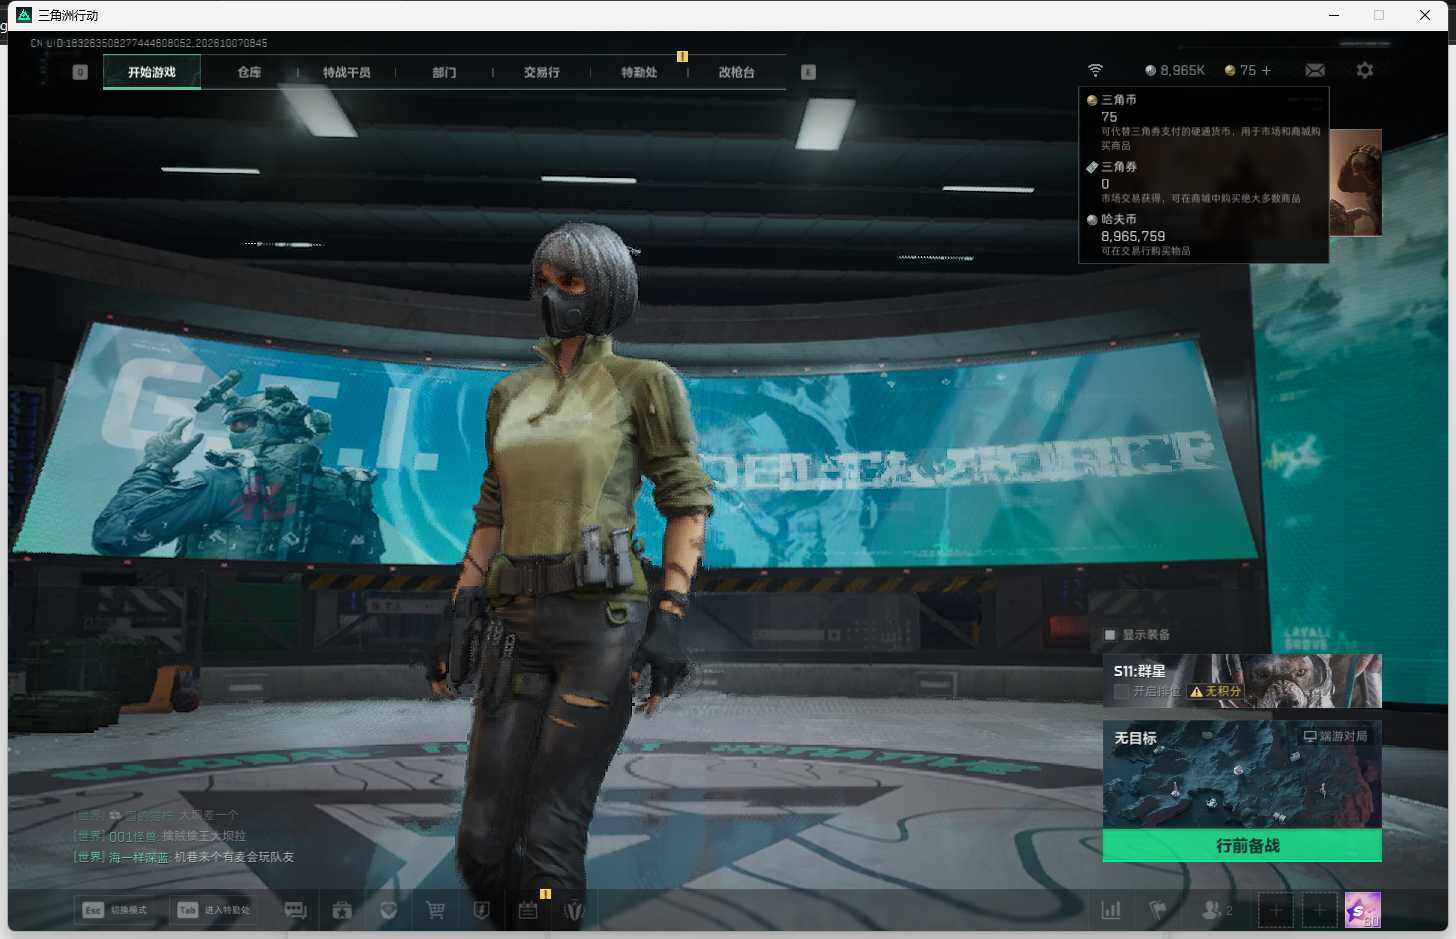
Task: Open the shopping cart store icon
Action: pyautogui.click(x=435, y=910)
